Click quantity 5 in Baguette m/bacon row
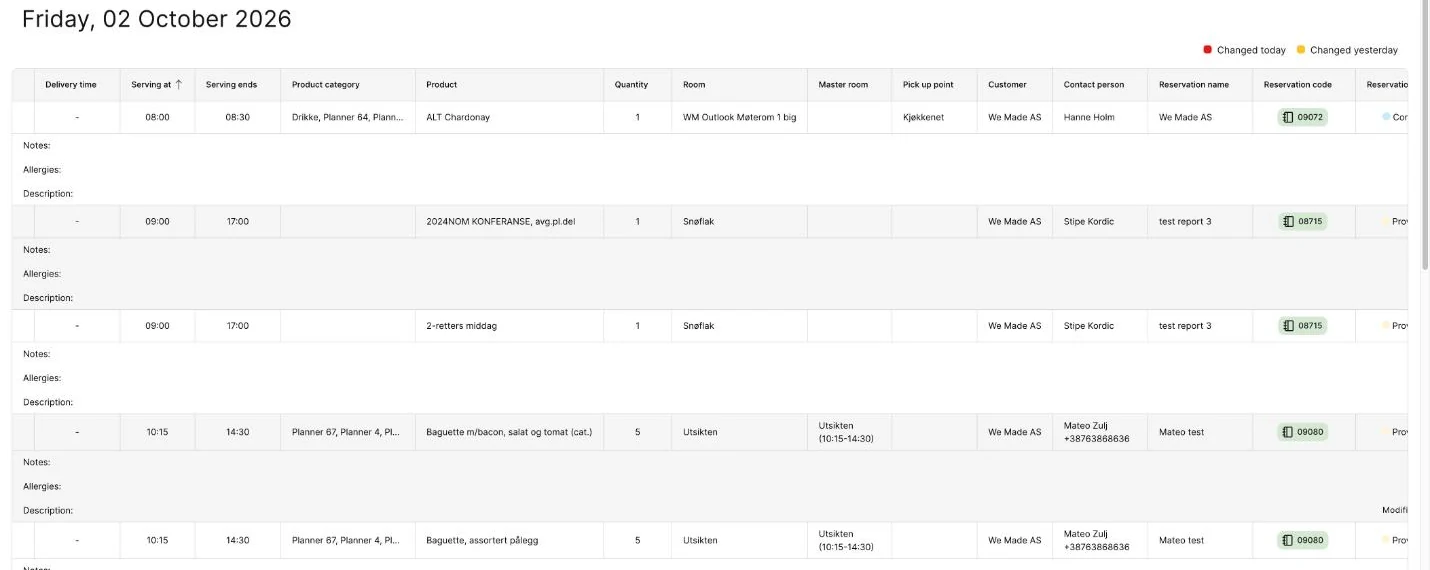1430x570 pixels. 637,432
